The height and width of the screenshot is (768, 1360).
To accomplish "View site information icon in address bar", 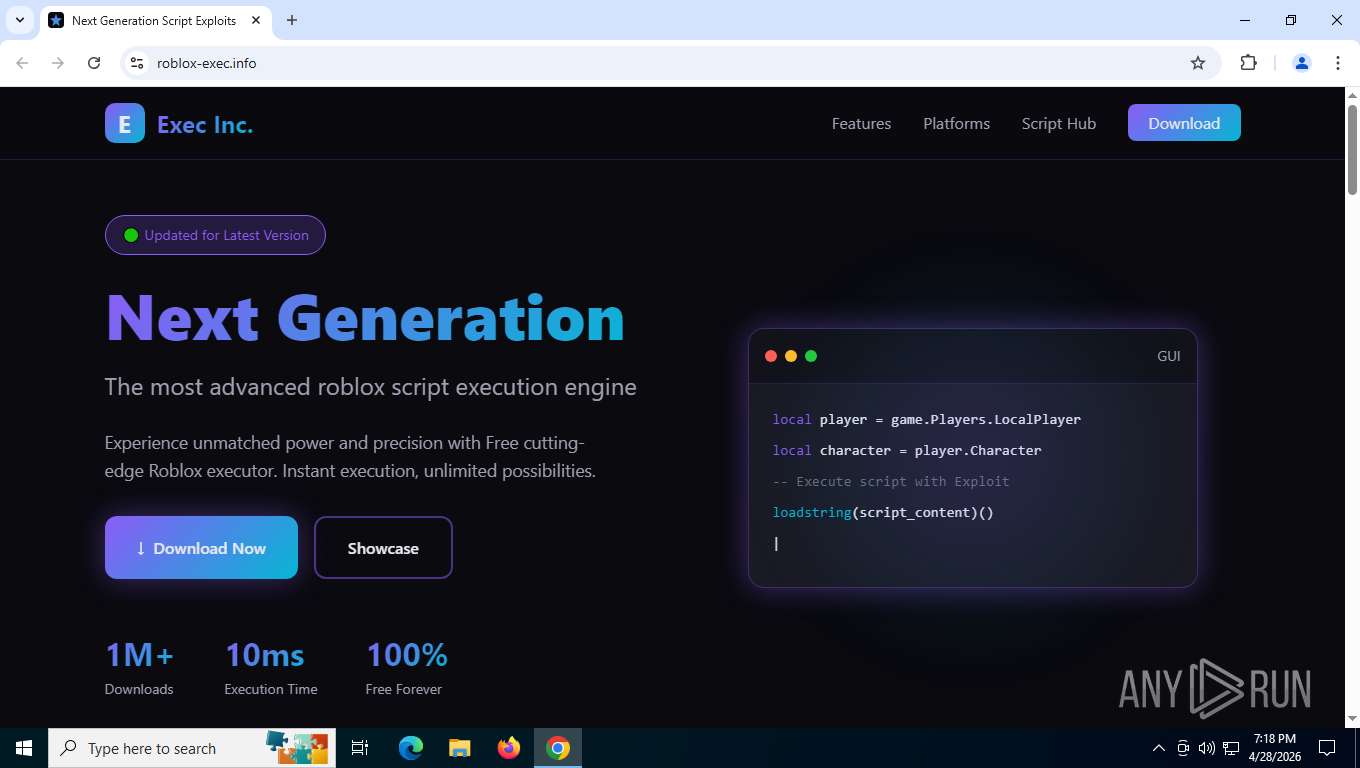I will point(138,63).
